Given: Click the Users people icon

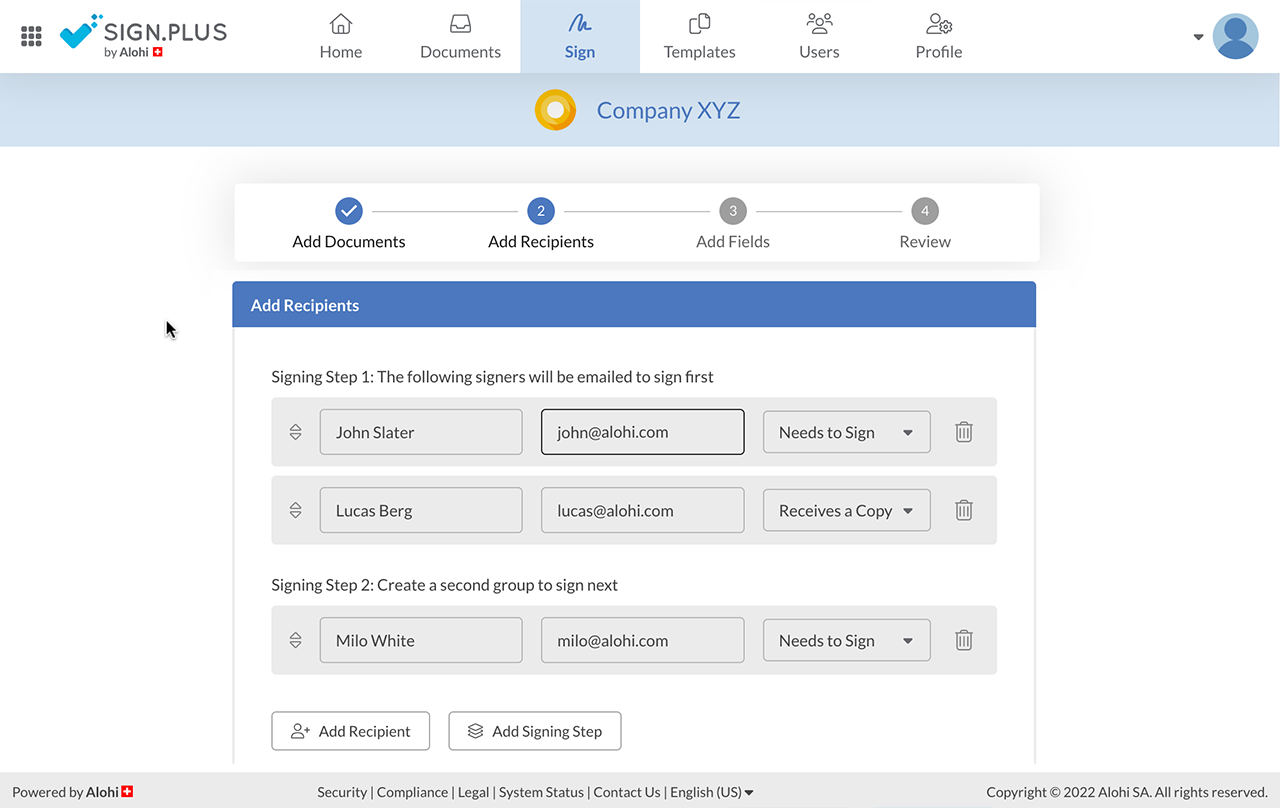Looking at the screenshot, I should click(x=819, y=22).
